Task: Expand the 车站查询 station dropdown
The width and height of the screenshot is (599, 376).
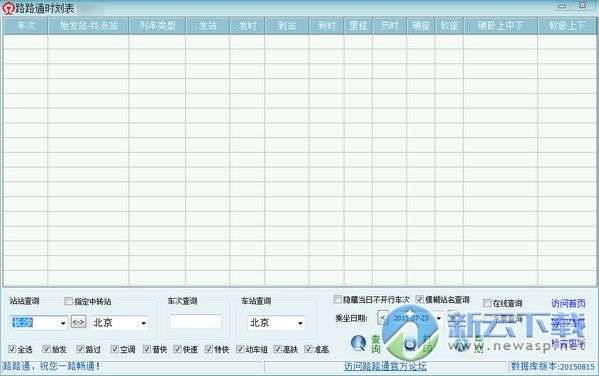Action: pos(300,323)
